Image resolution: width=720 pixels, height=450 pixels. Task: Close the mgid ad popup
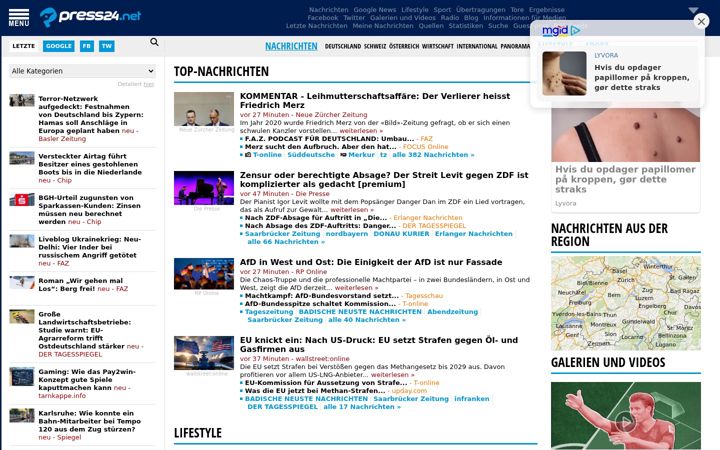point(701,21)
